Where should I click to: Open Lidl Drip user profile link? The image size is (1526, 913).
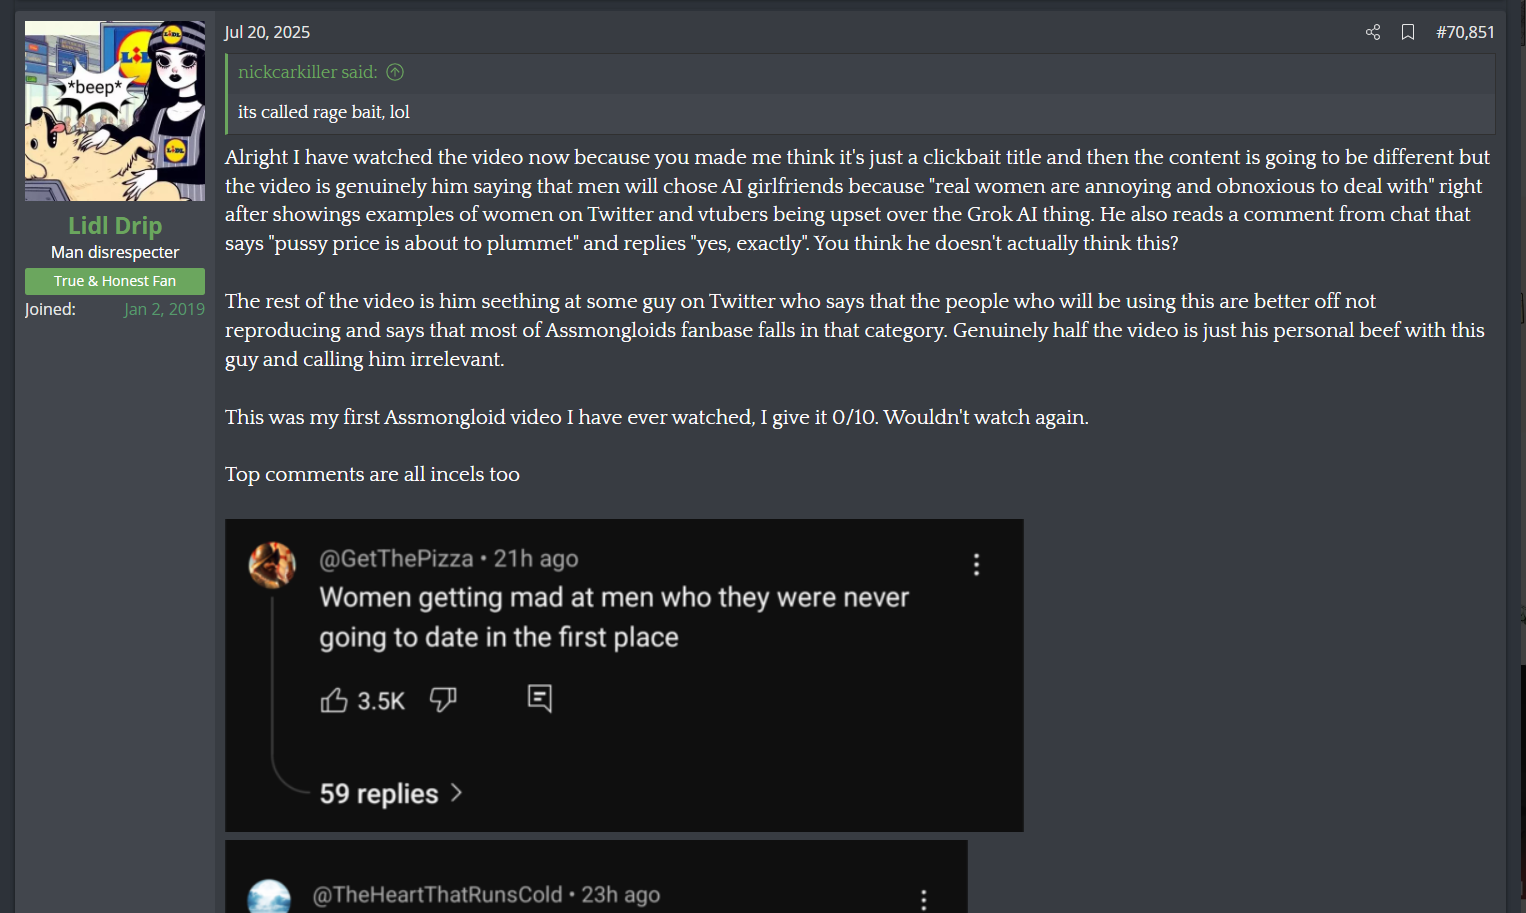115,226
